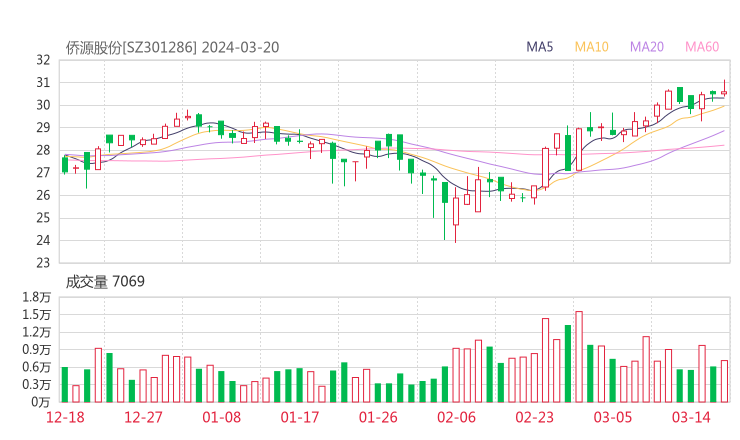Click the volume axis label 1.8万
This screenshot has width=740, height=440.
click(x=36, y=297)
